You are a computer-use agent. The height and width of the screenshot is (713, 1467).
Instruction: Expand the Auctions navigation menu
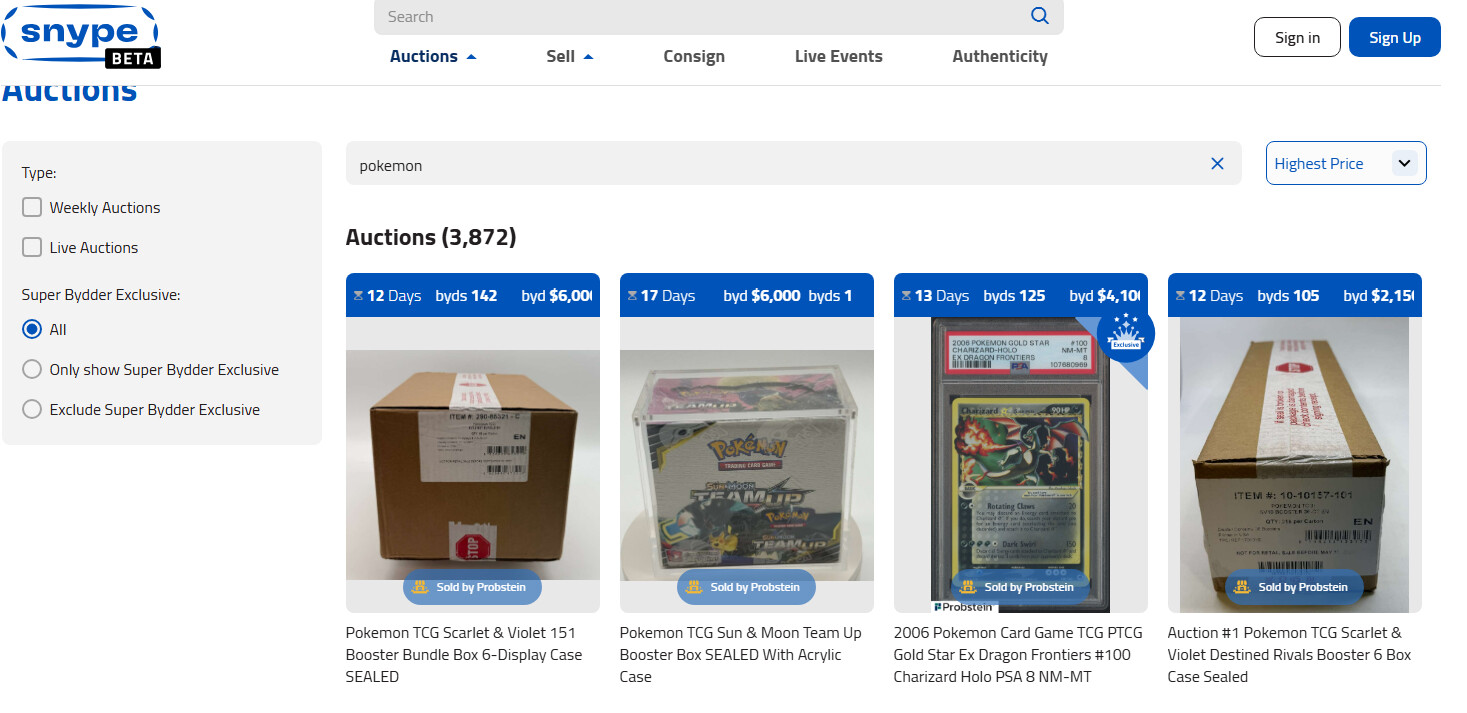tap(433, 57)
